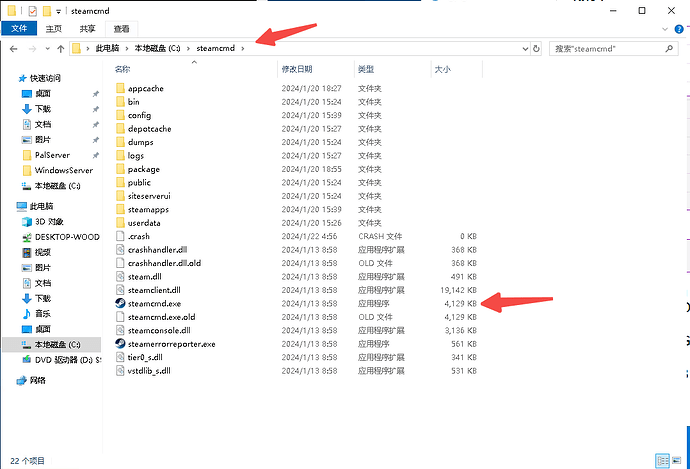Sort files by the 大小 column header
Screen dimensions: 690x469
point(442,69)
